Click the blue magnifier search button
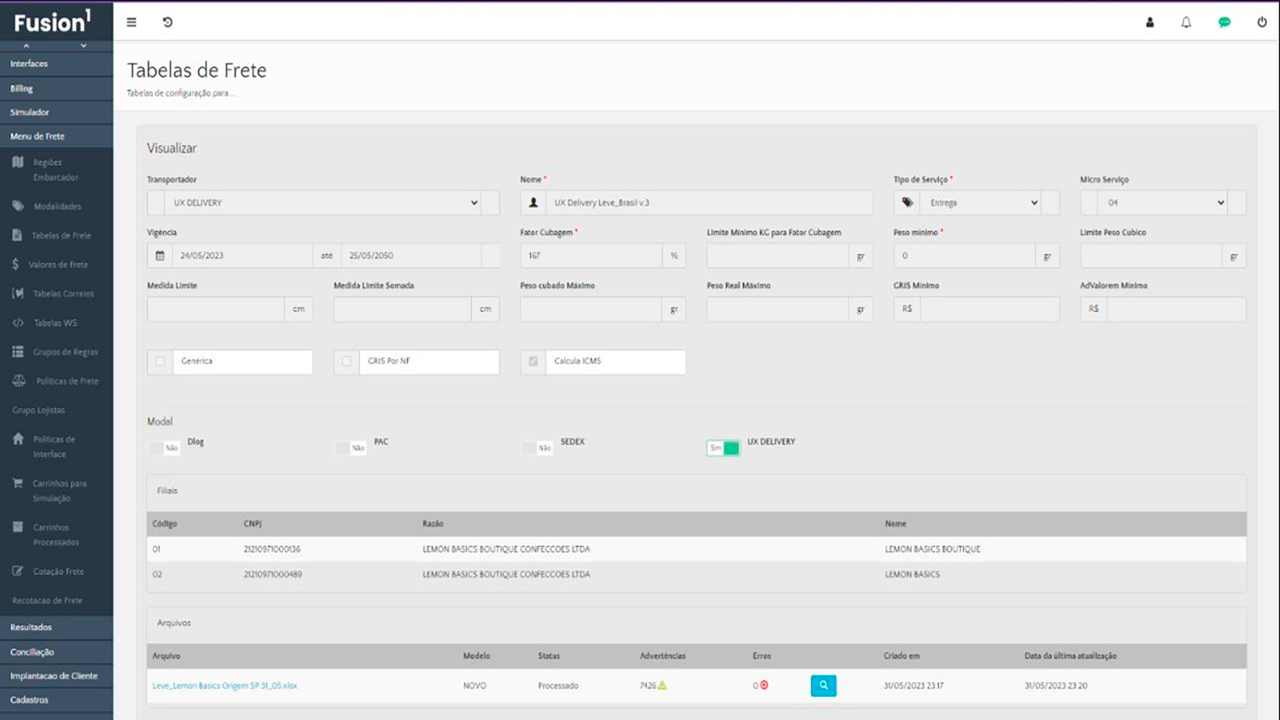 [823, 686]
